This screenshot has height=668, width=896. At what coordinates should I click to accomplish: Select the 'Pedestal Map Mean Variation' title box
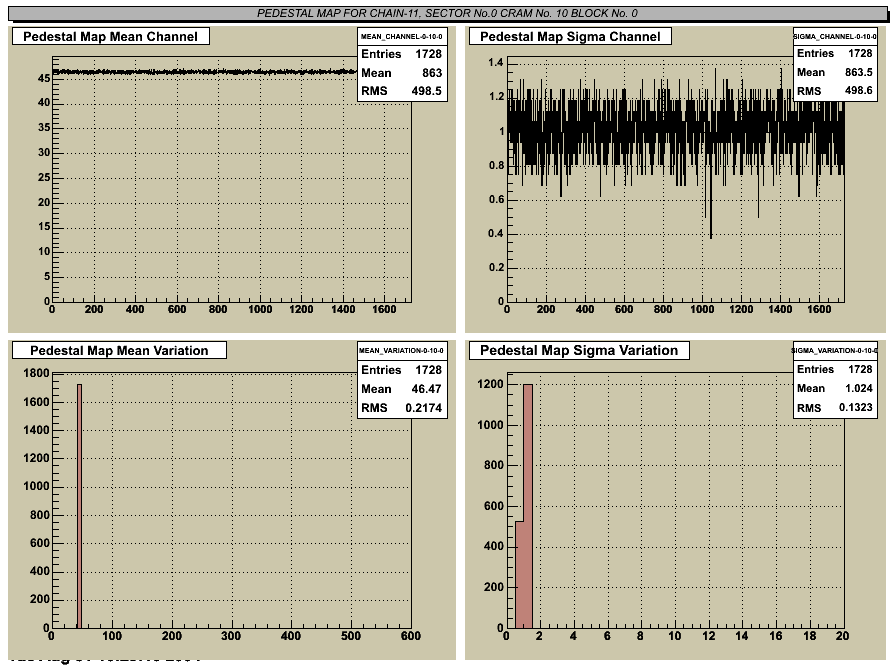pyautogui.click(x=119, y=350)
